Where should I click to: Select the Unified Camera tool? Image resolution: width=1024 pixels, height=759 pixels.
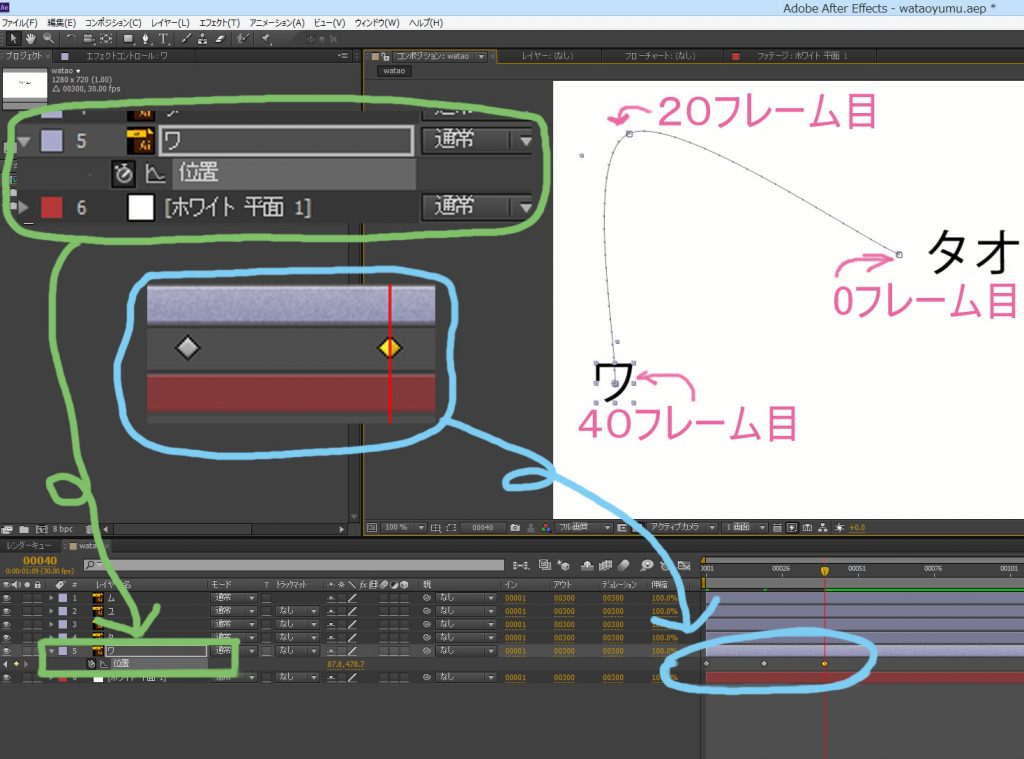[x=88, y=39]
